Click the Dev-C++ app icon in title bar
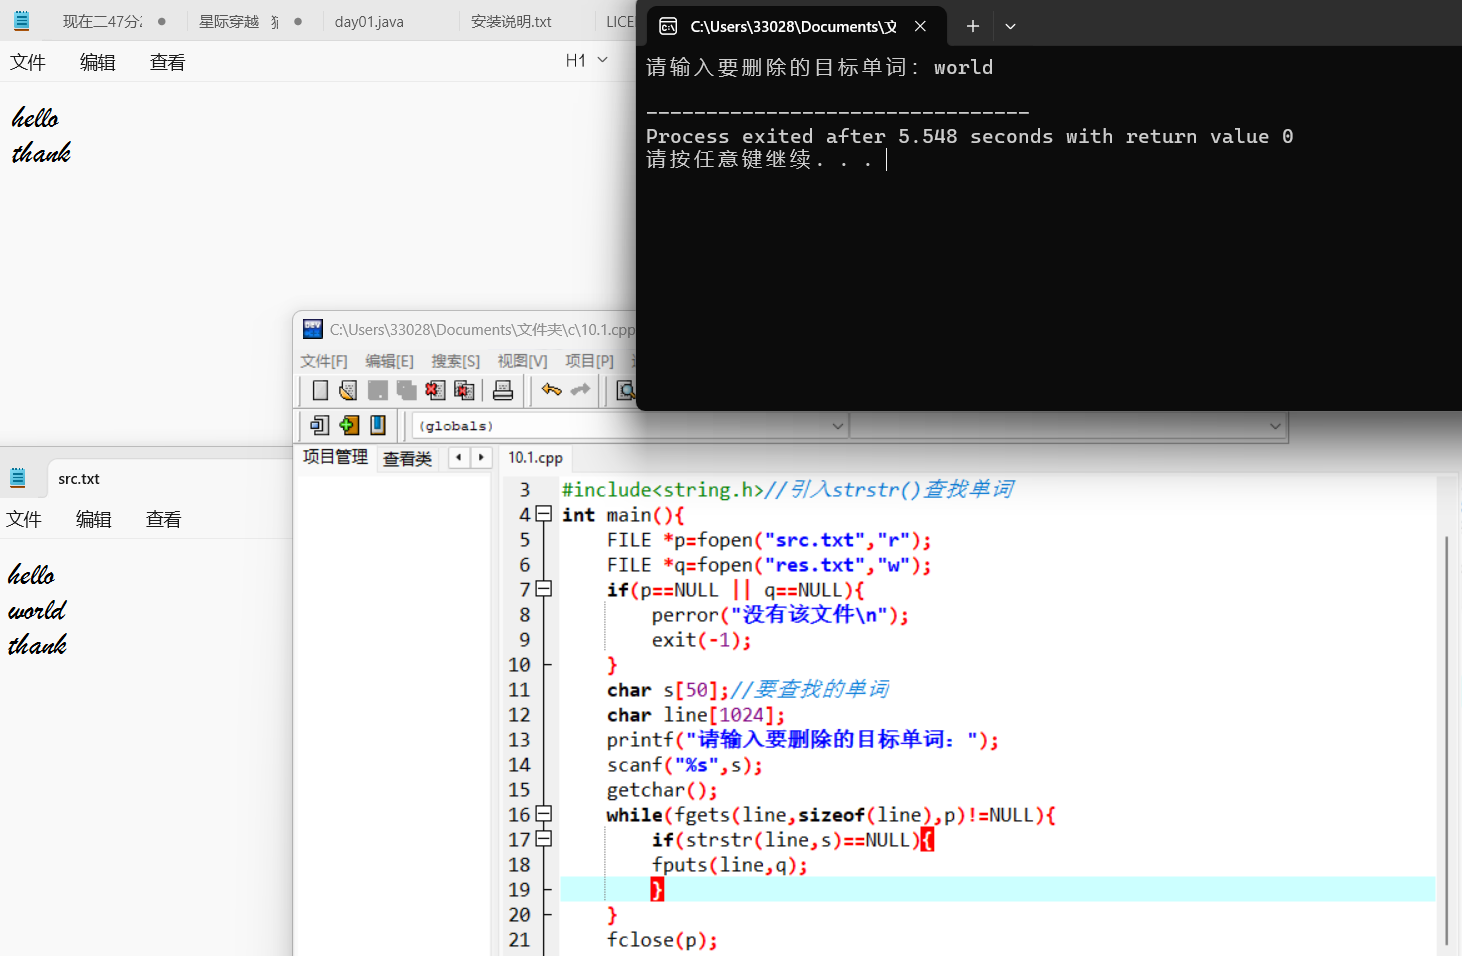The image size is (1462, 956). click(x=313, y=329)
